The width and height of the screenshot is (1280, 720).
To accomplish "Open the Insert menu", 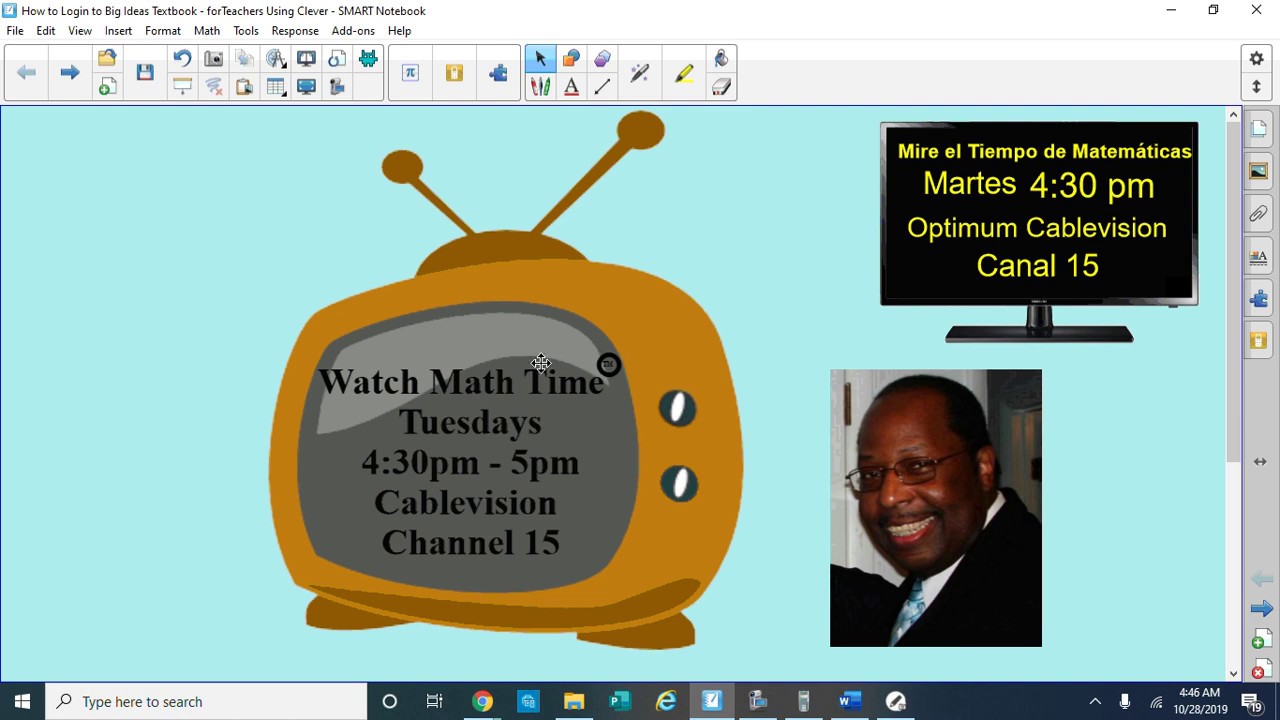I will coord(118,31).
